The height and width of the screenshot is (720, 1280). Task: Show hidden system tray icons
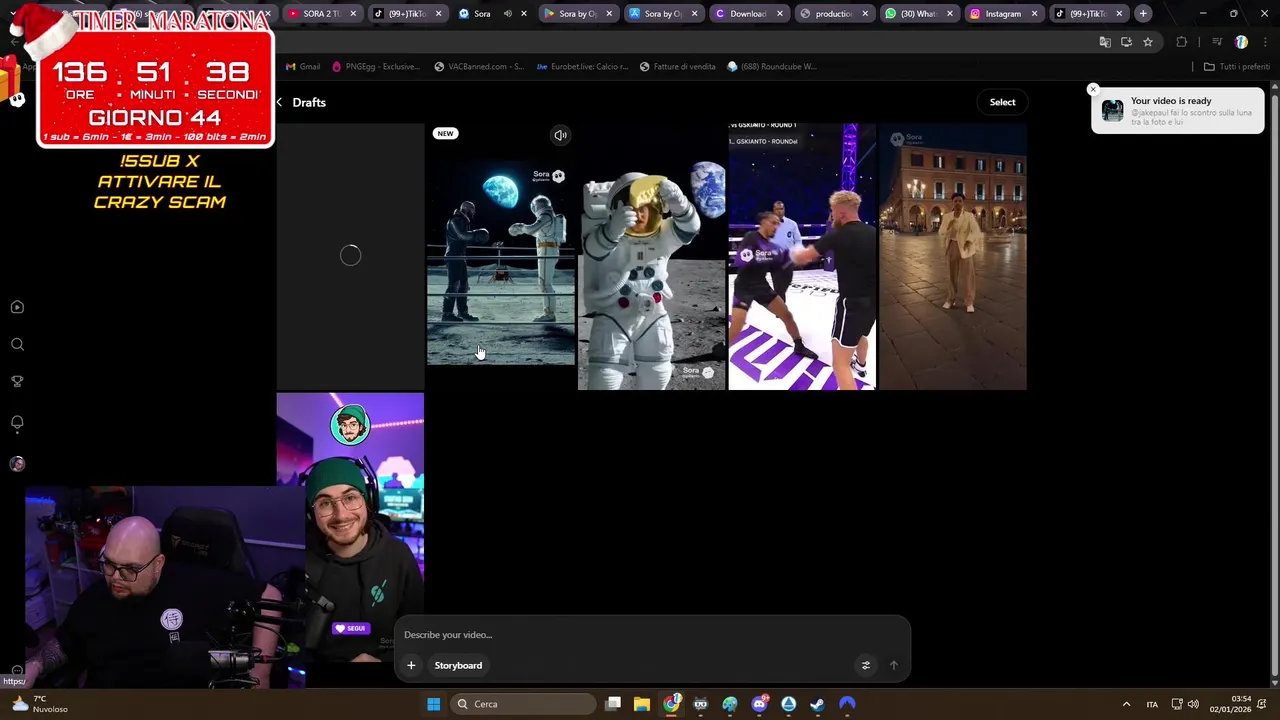1126,704
